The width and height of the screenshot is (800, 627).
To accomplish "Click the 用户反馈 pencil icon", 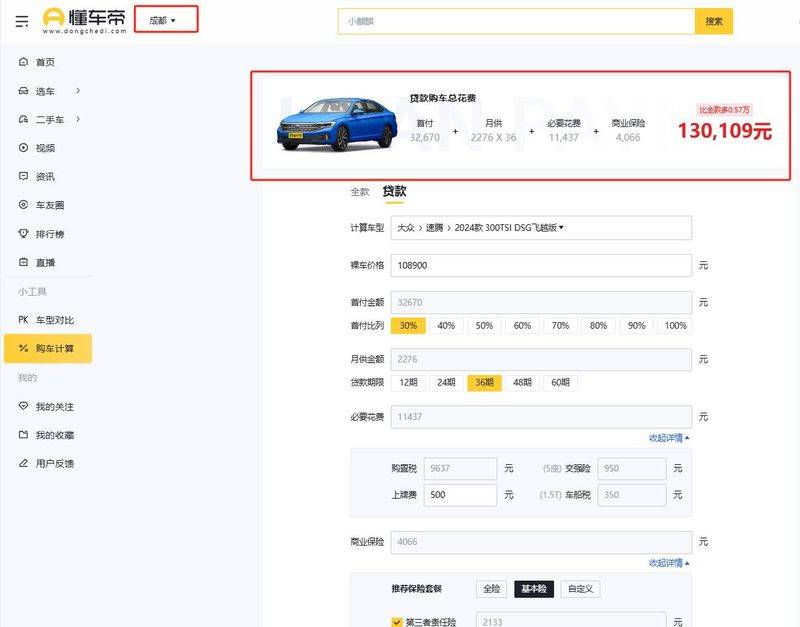I will click(x=23, y=464).
